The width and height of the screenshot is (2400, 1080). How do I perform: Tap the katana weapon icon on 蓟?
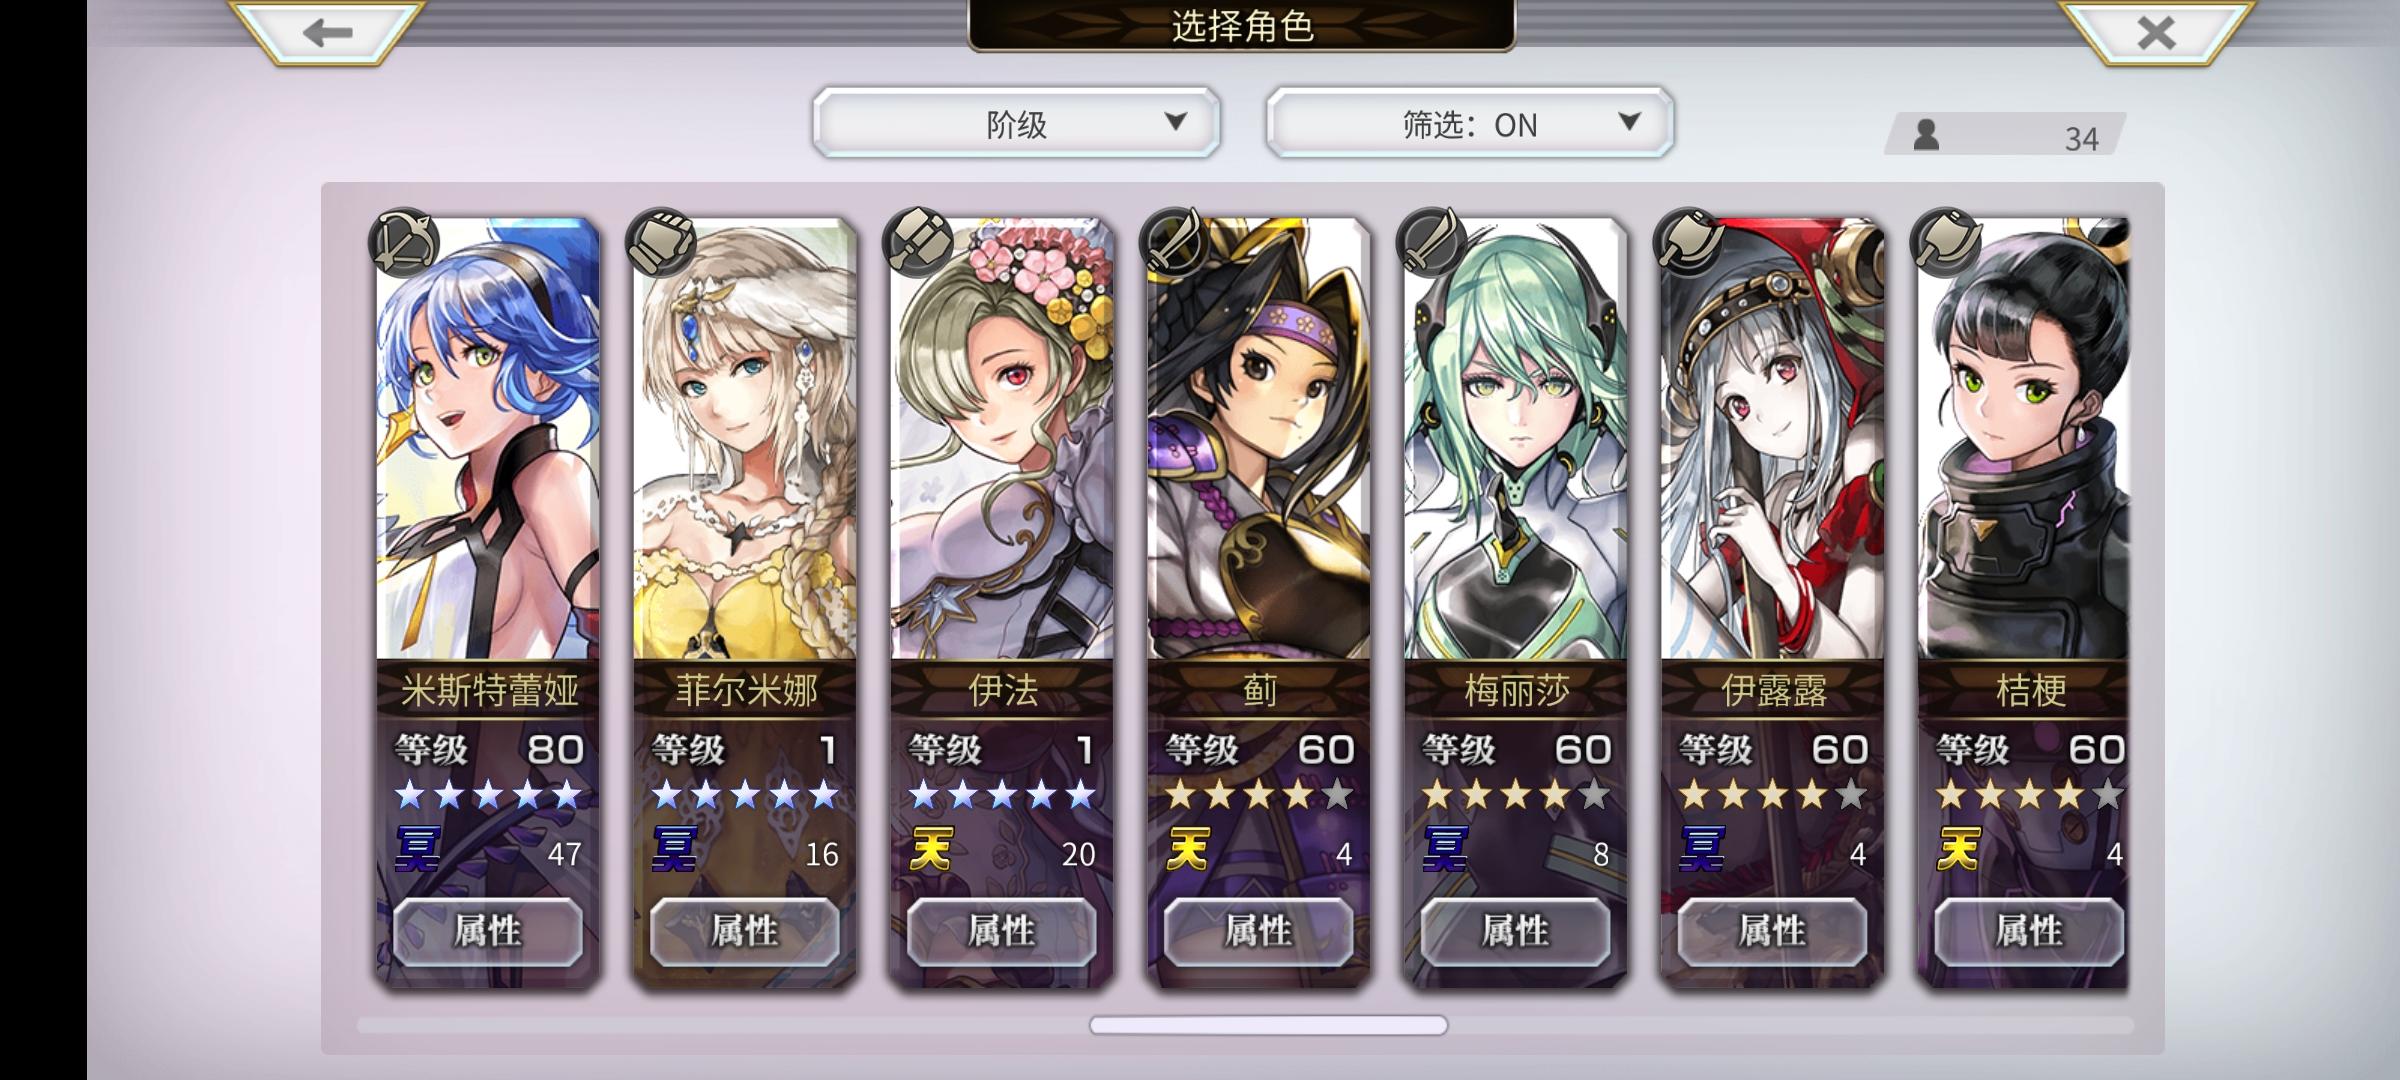pos(1175,241)
